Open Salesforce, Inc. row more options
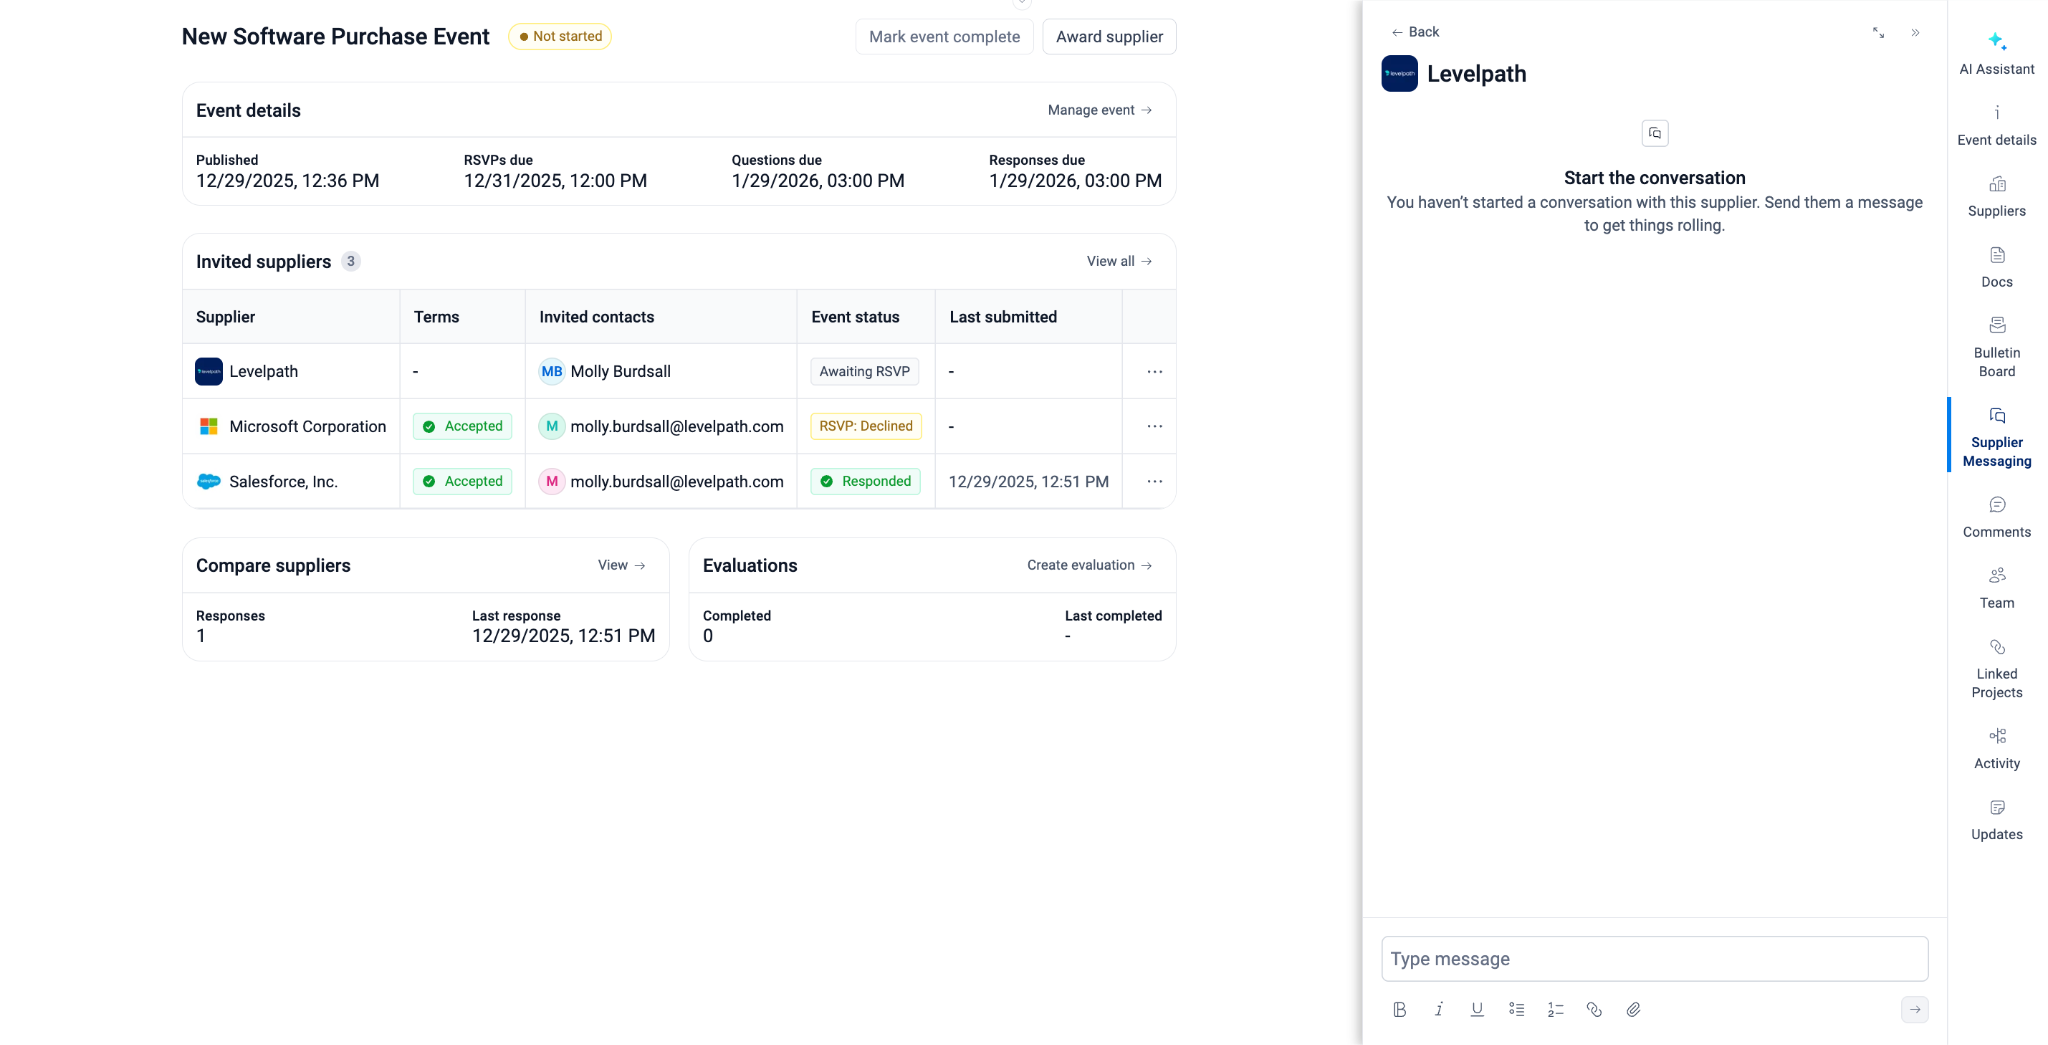Image resolution: width=2048 pixels, height=1045 pixels. 1154,481
